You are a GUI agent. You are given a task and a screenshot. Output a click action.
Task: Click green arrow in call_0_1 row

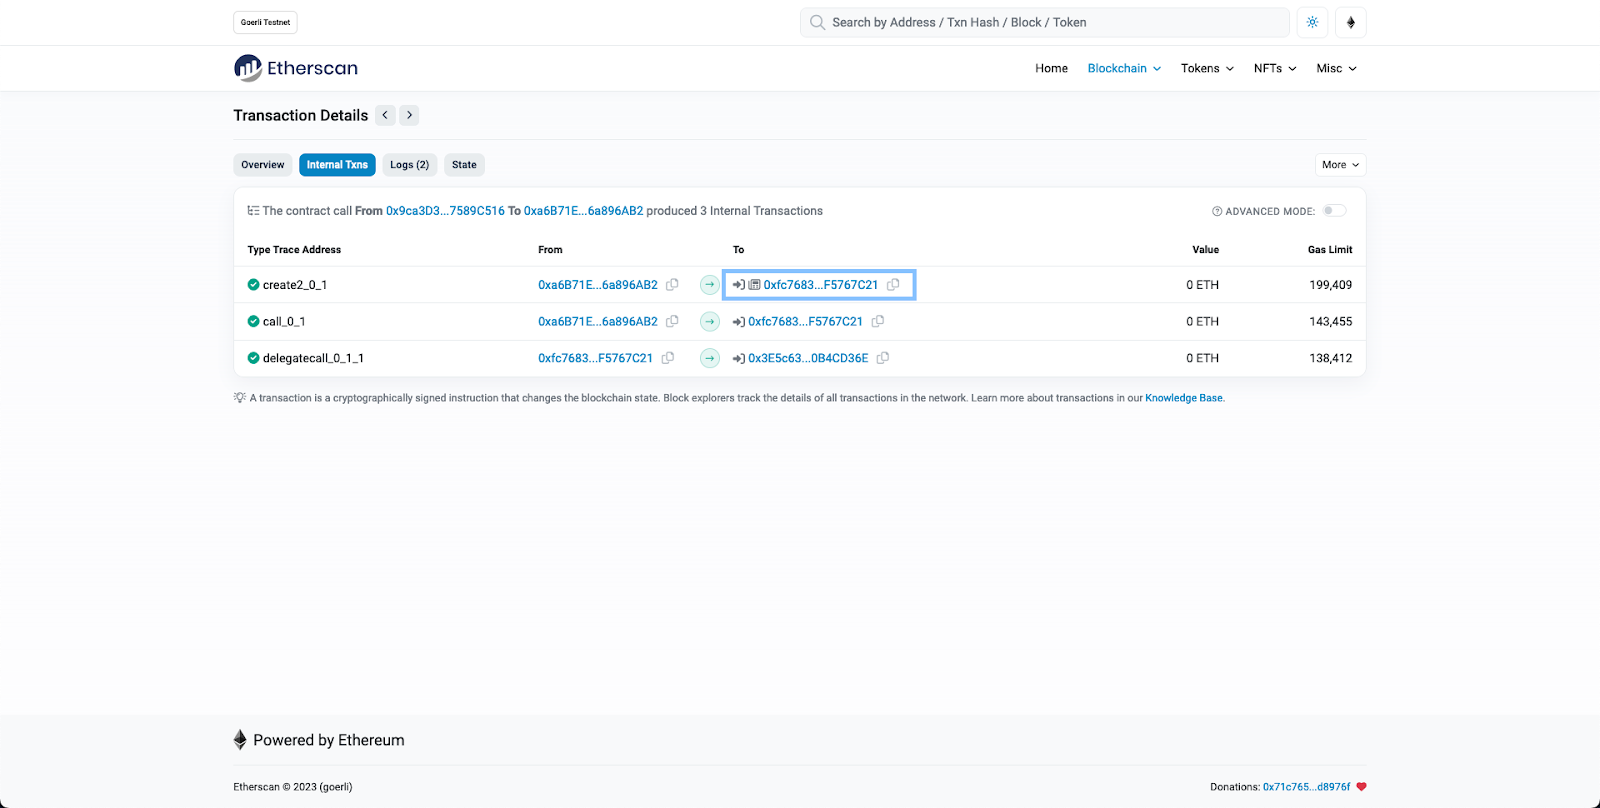(x=710, y=321)
